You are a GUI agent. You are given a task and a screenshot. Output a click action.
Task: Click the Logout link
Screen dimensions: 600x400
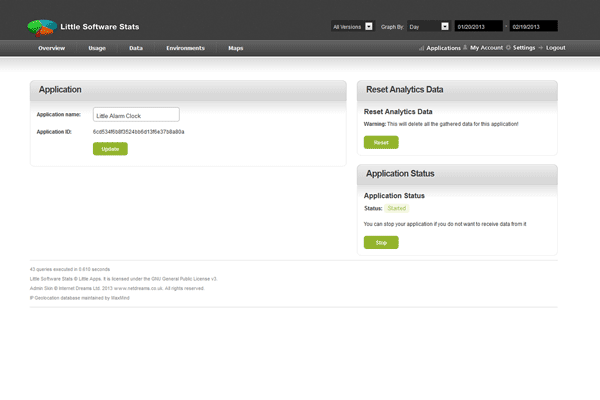555,48
